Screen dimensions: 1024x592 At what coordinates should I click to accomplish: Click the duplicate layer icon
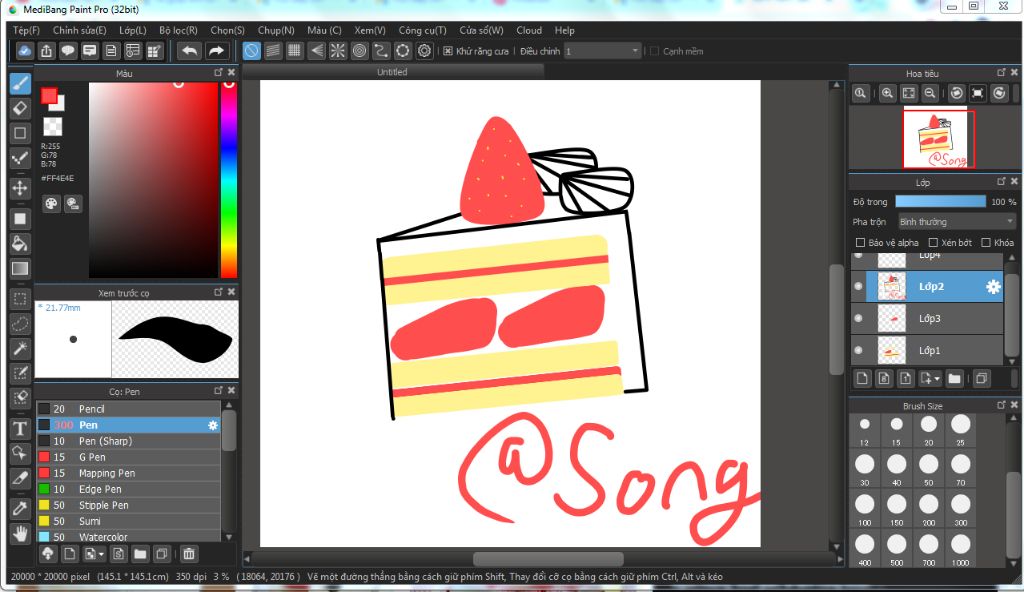pyautogui.click(x=981, y=378)
